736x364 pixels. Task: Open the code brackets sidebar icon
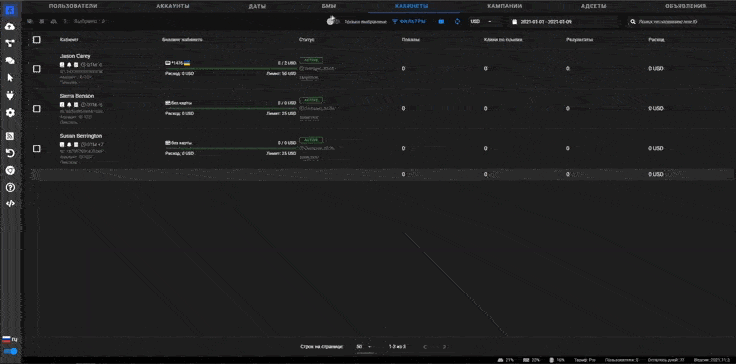[x=10, y=204]
